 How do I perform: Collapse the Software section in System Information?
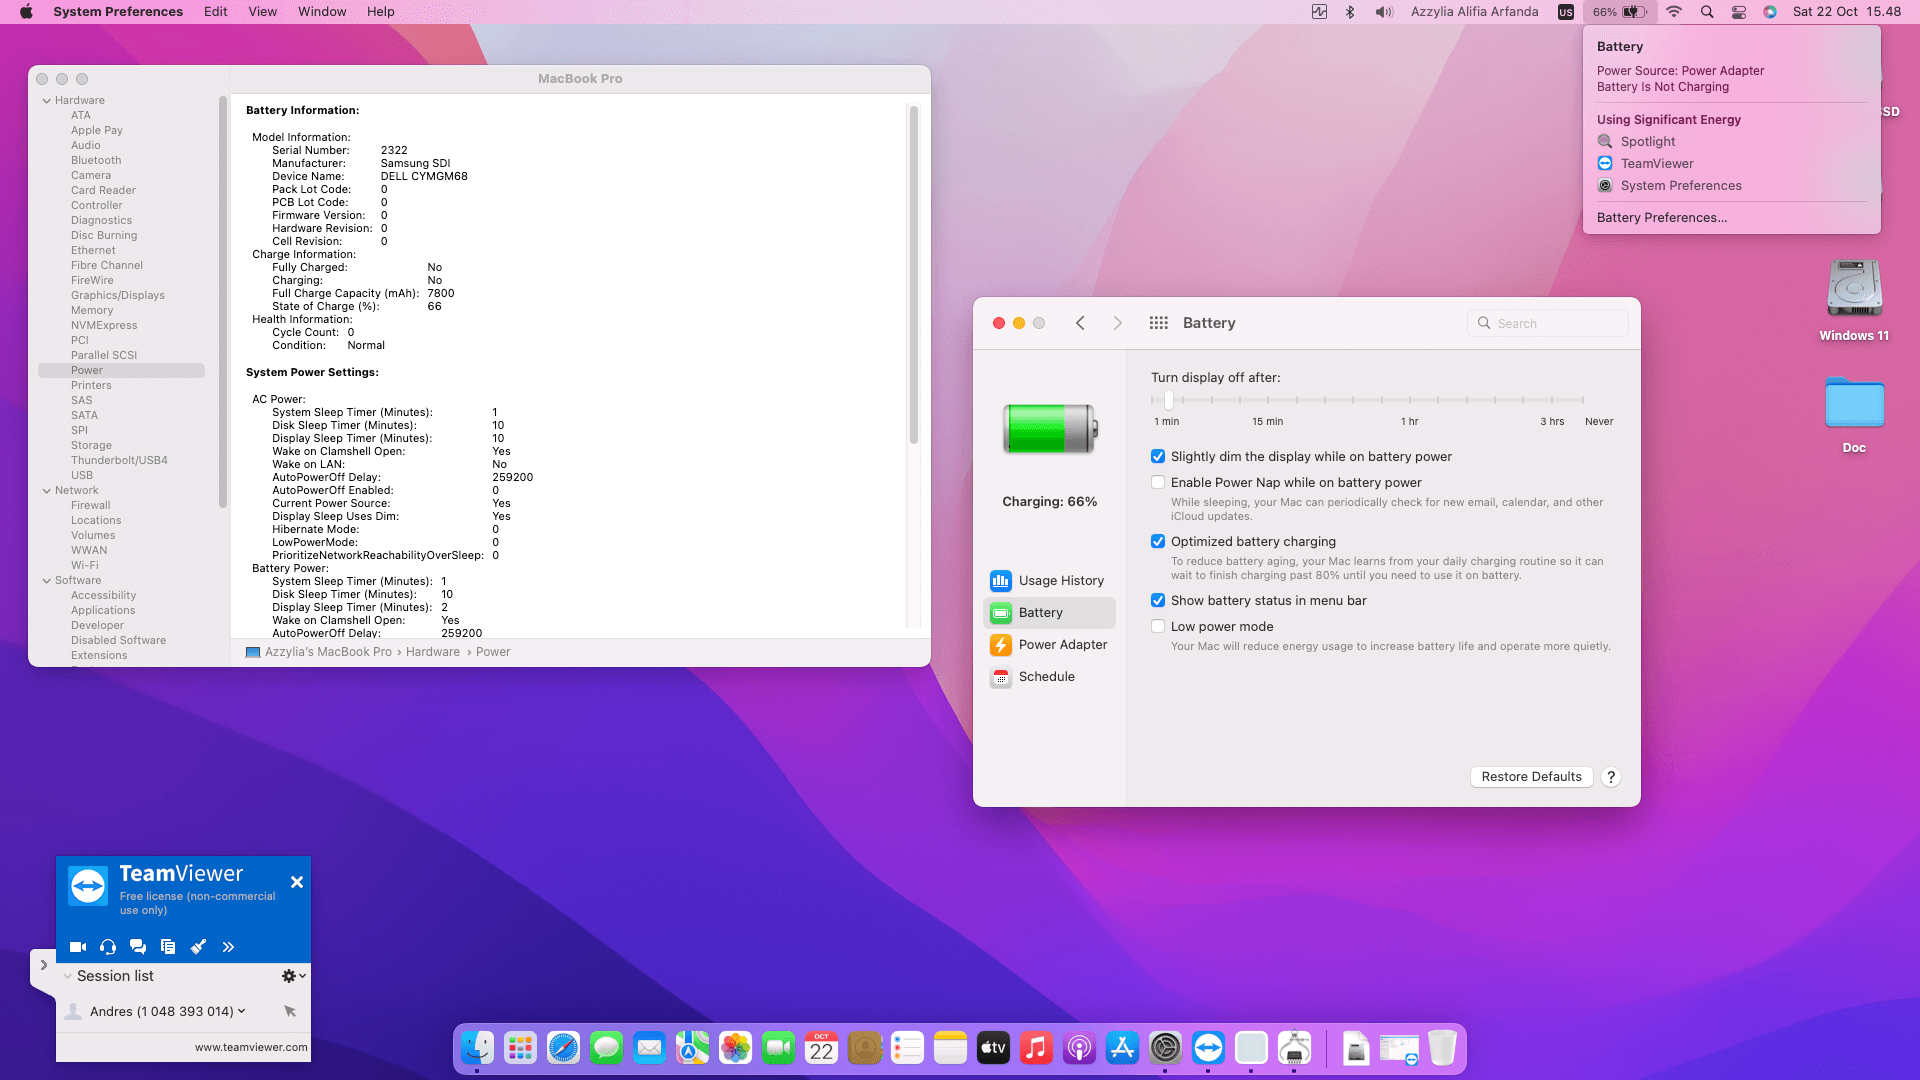47,580
